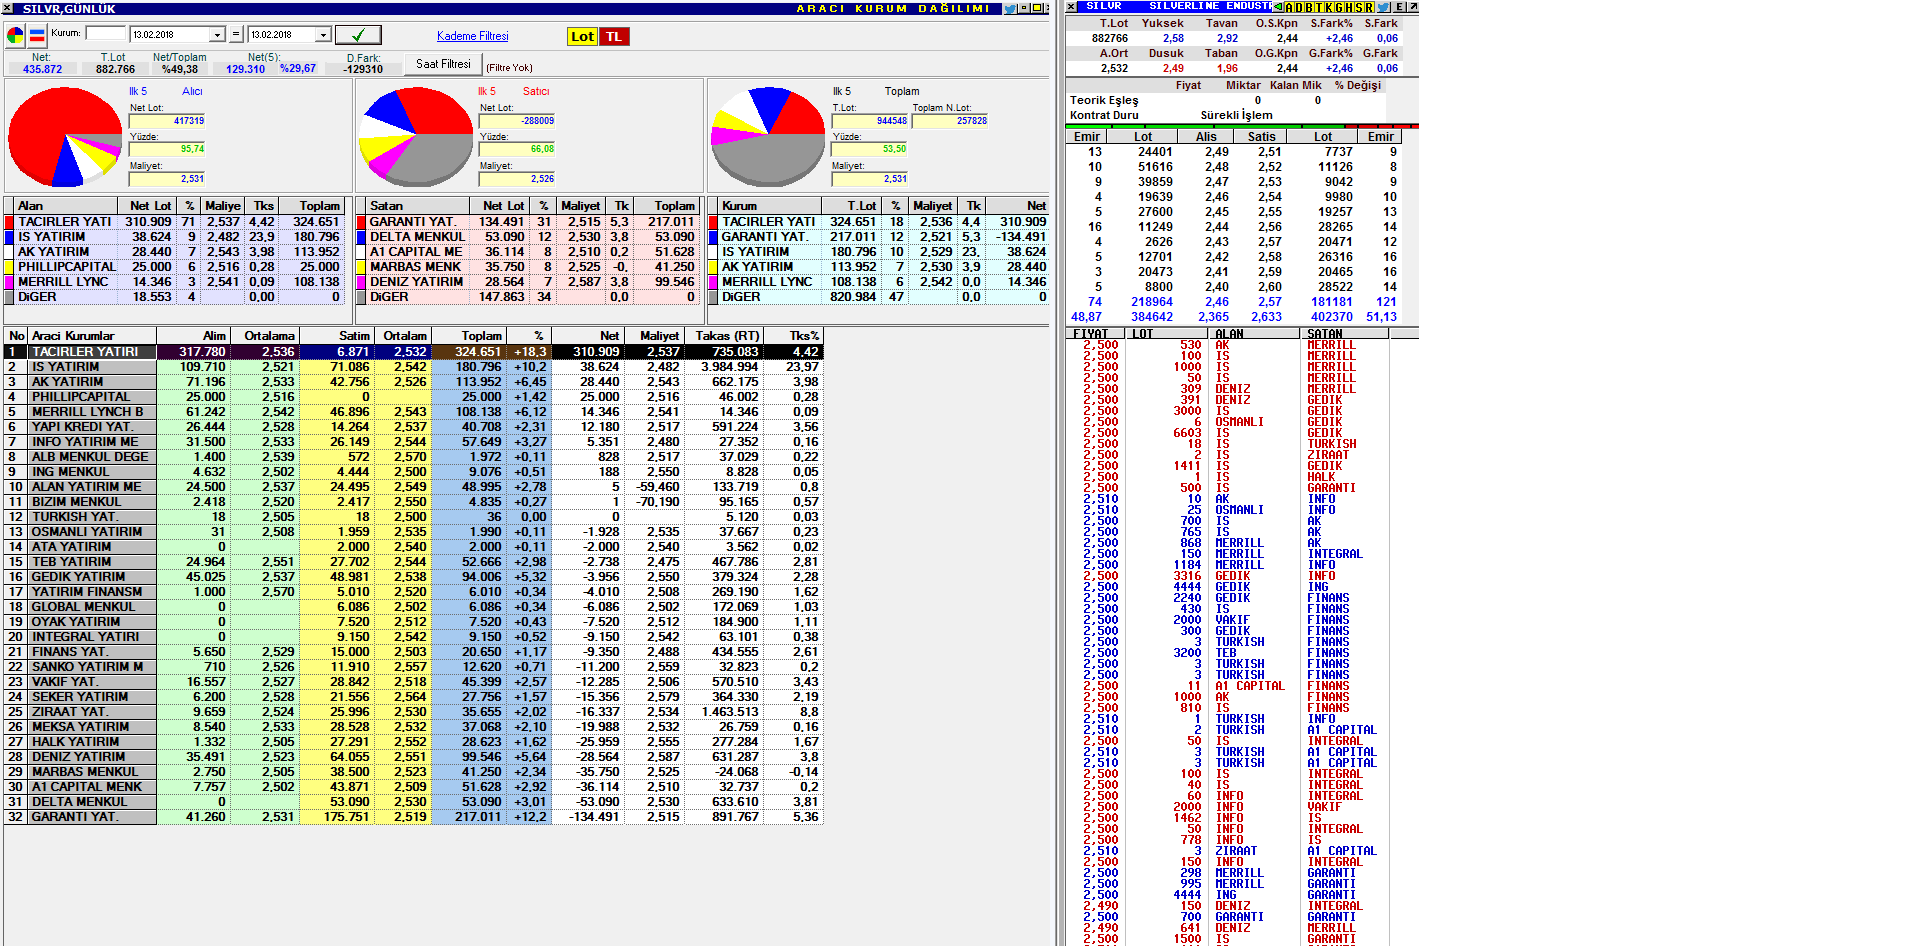
Task: Select IS YATIRIM row in broker list
Action: 414,367
